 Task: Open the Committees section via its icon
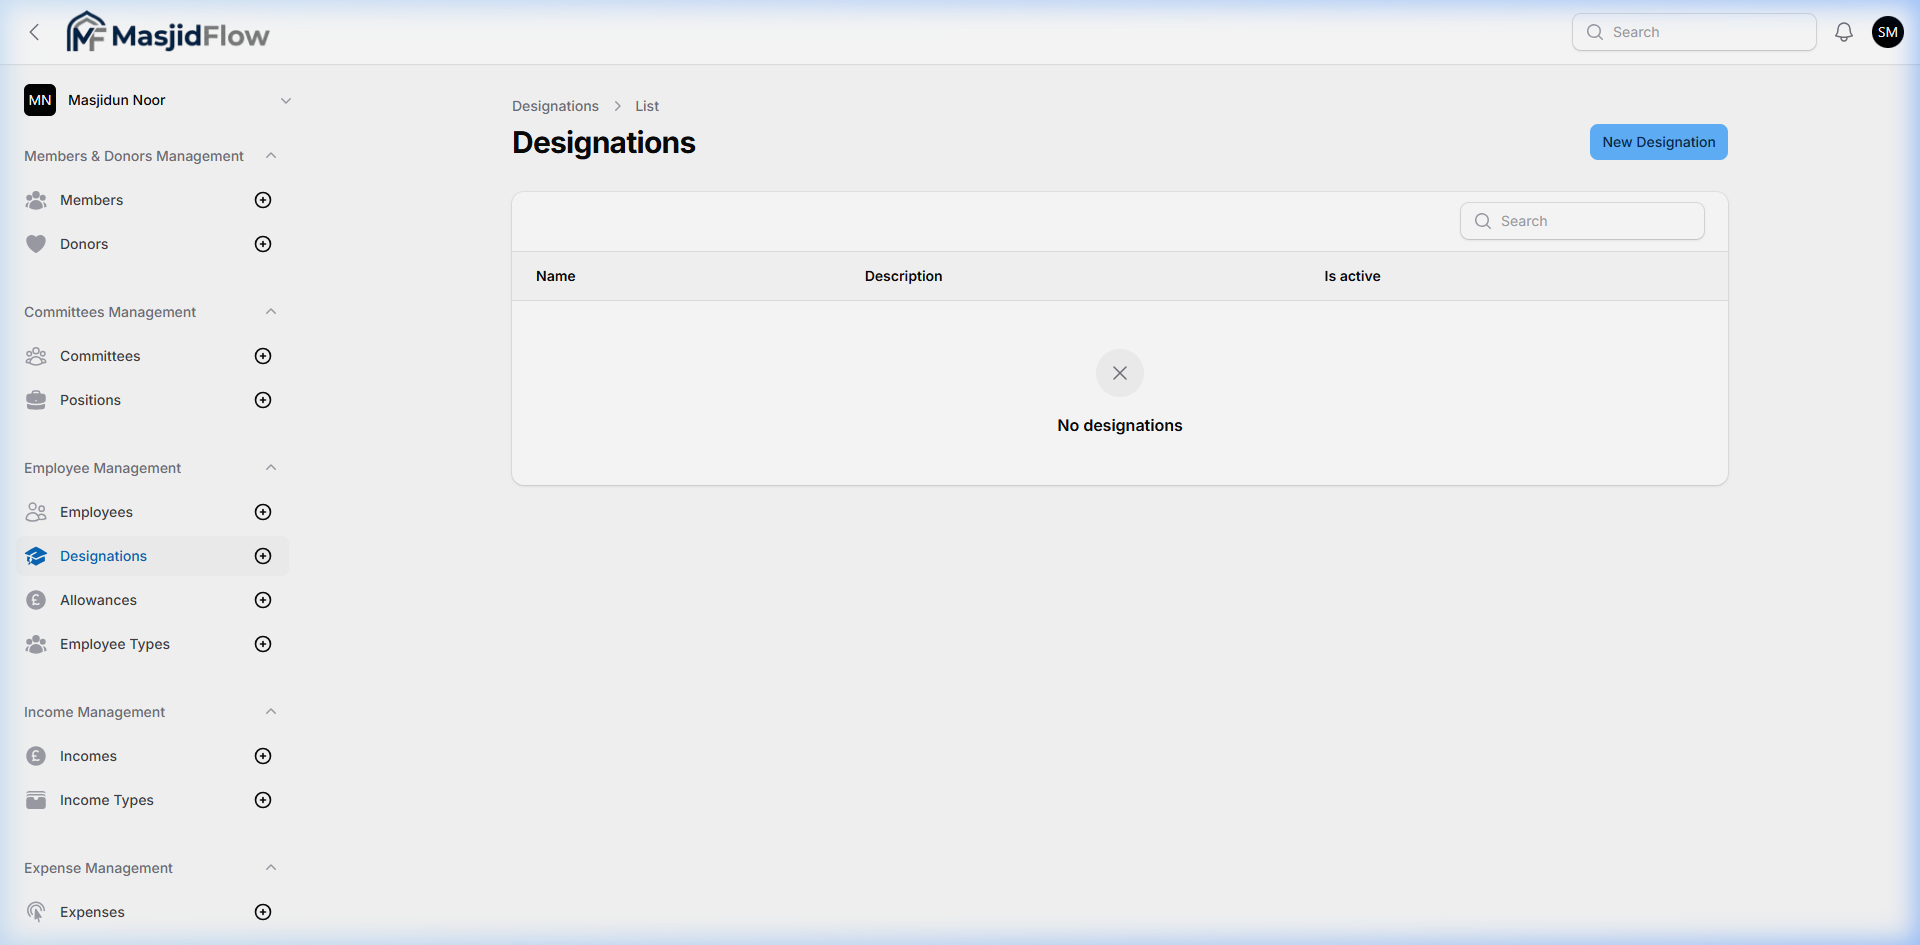[36, 356]
